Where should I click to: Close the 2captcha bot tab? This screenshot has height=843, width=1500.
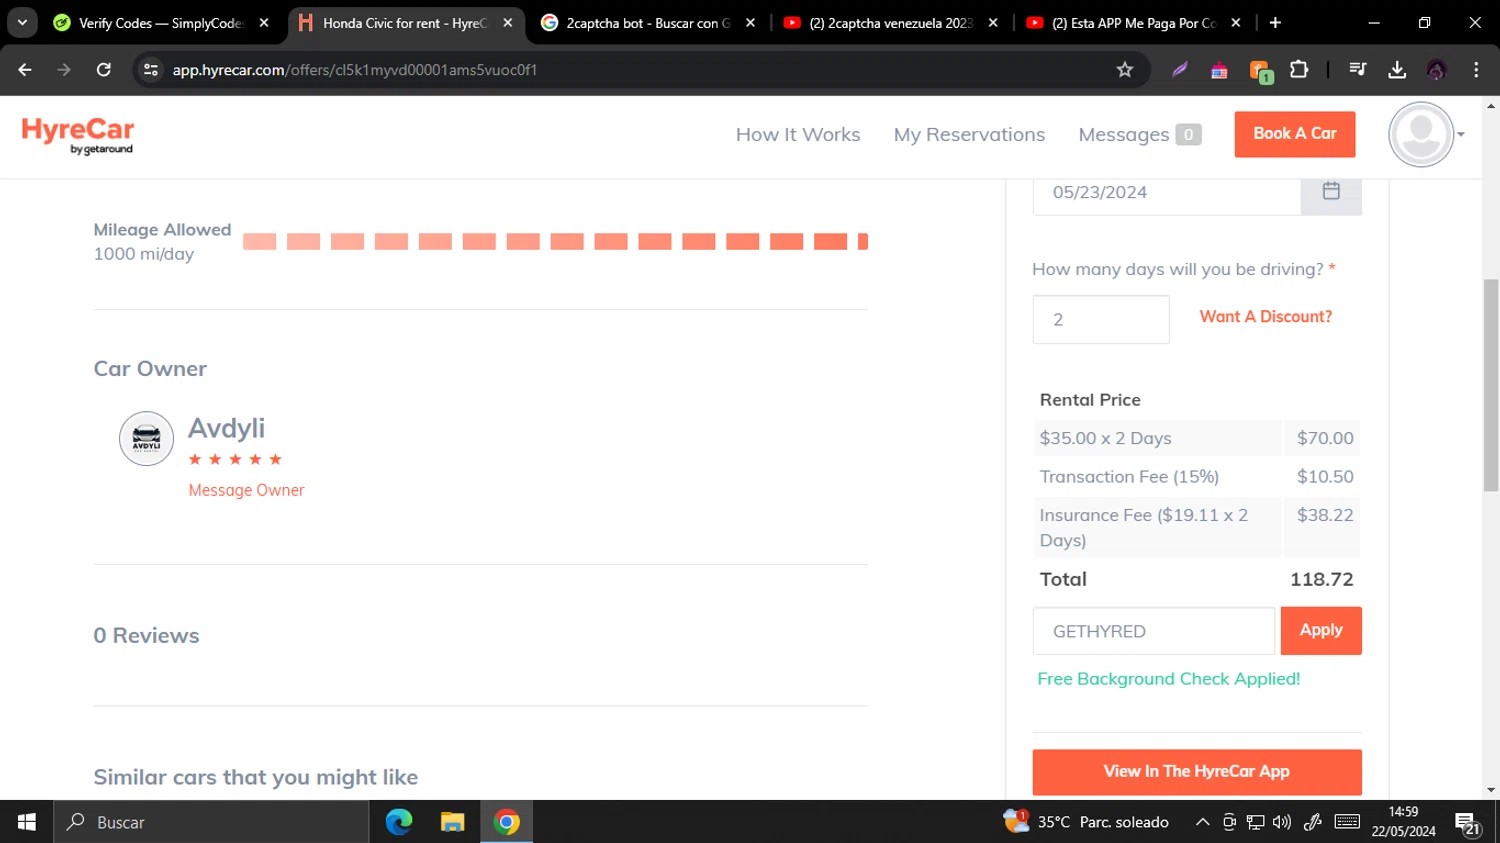(x=750, y=22)
